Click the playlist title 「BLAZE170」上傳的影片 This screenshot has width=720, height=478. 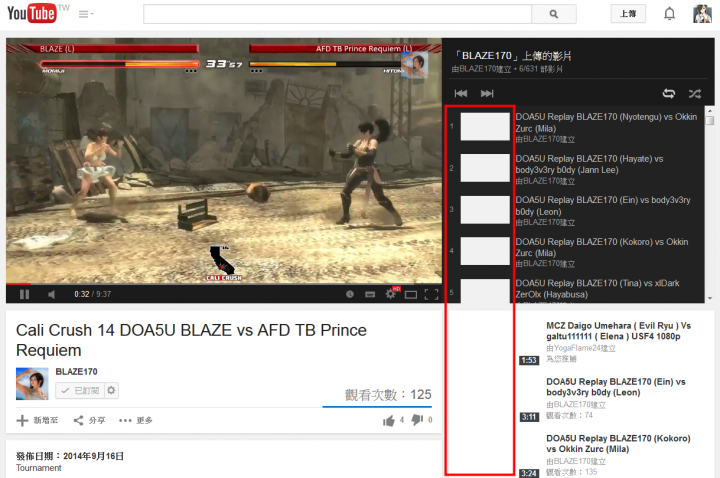512,56
